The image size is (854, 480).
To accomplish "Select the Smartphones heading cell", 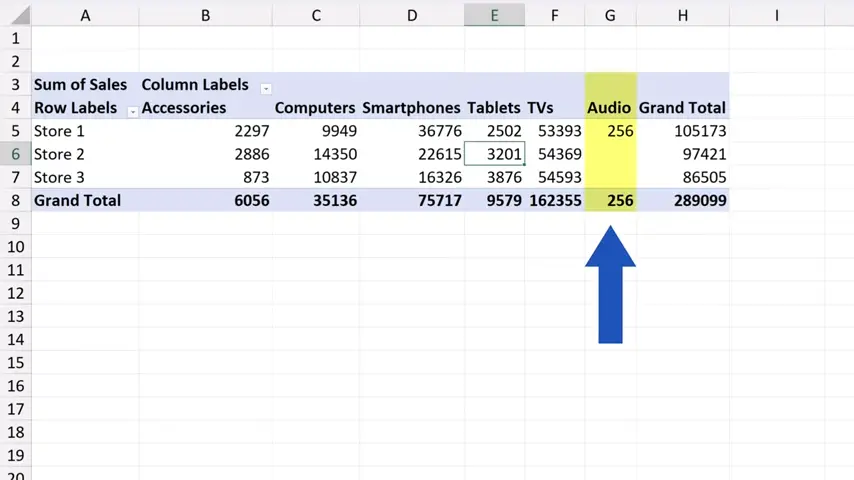I will click(411, 108).
